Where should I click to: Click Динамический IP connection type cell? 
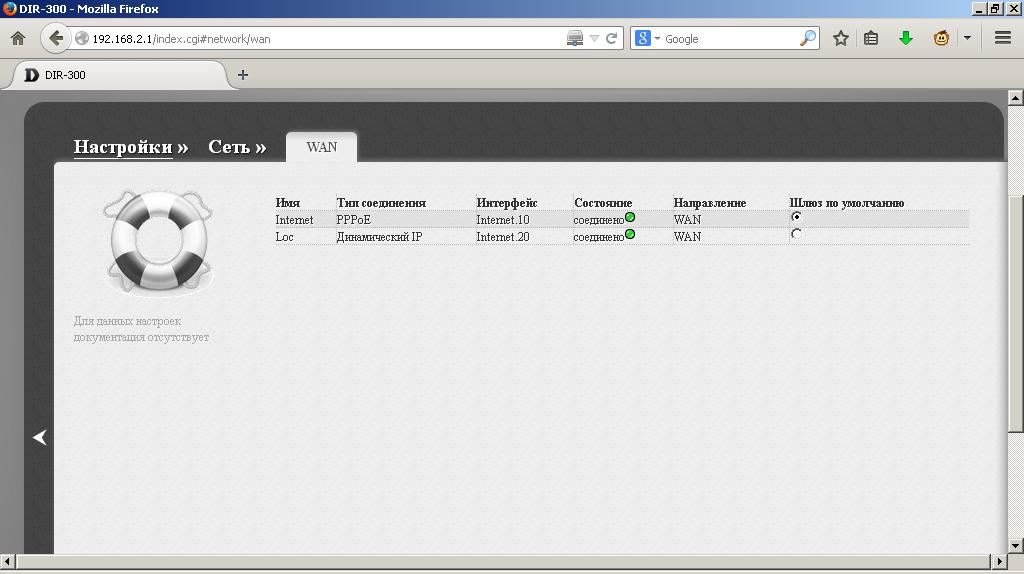pos(379,237)
